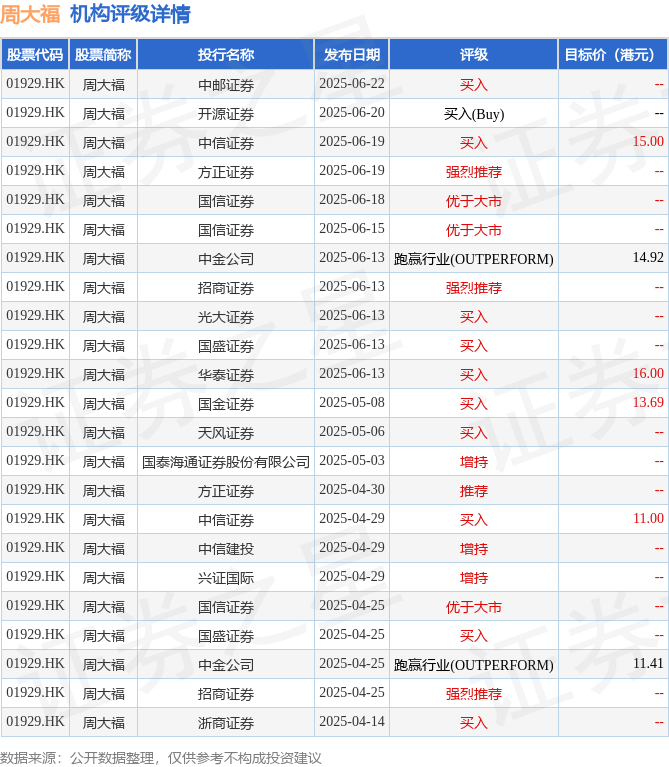This screenshot has width=669, height=767.
Task: Click the 机构评级详情 heading
Action: point(130,14)
